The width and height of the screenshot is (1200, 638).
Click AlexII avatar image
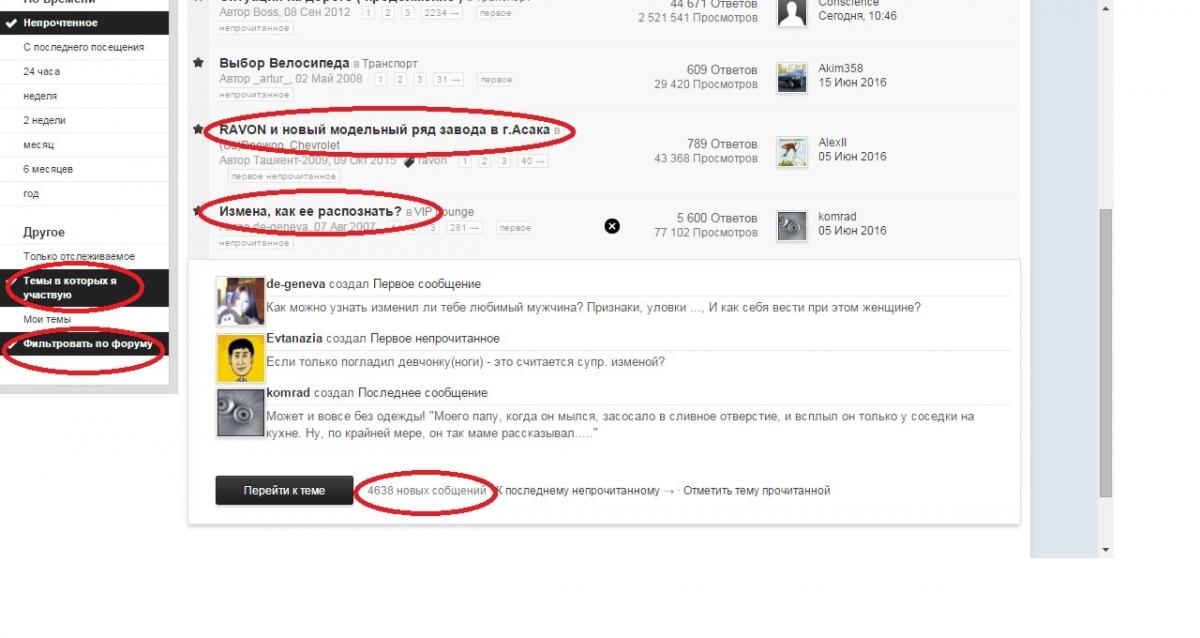click(x=792, y=152)
